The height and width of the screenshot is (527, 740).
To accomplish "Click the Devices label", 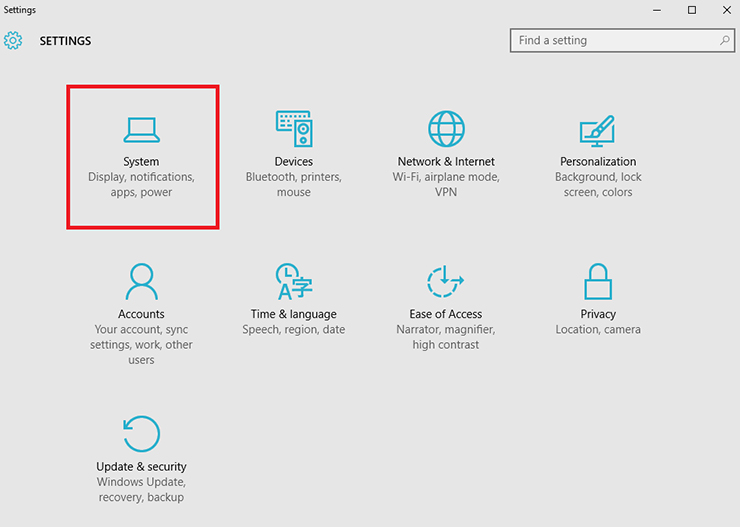I will pyautogui.click(x=294, y=161).
